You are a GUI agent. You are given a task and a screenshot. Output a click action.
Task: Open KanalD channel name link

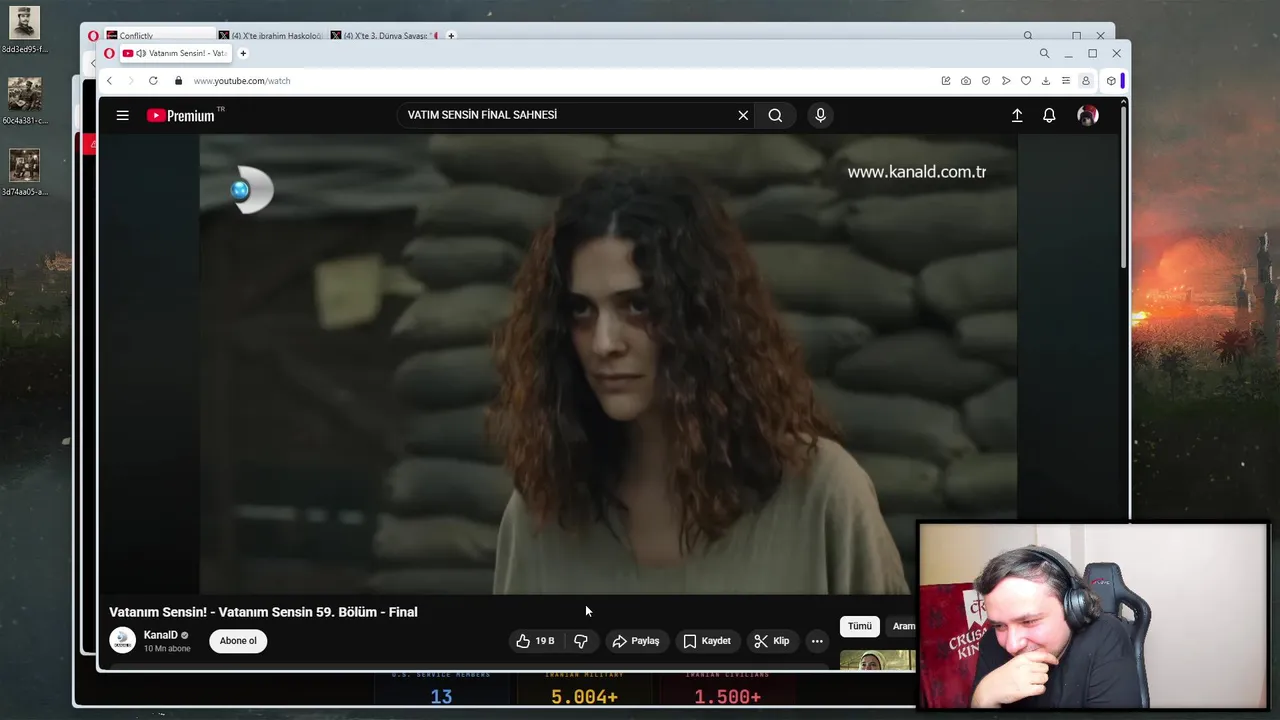coord(160,635)
